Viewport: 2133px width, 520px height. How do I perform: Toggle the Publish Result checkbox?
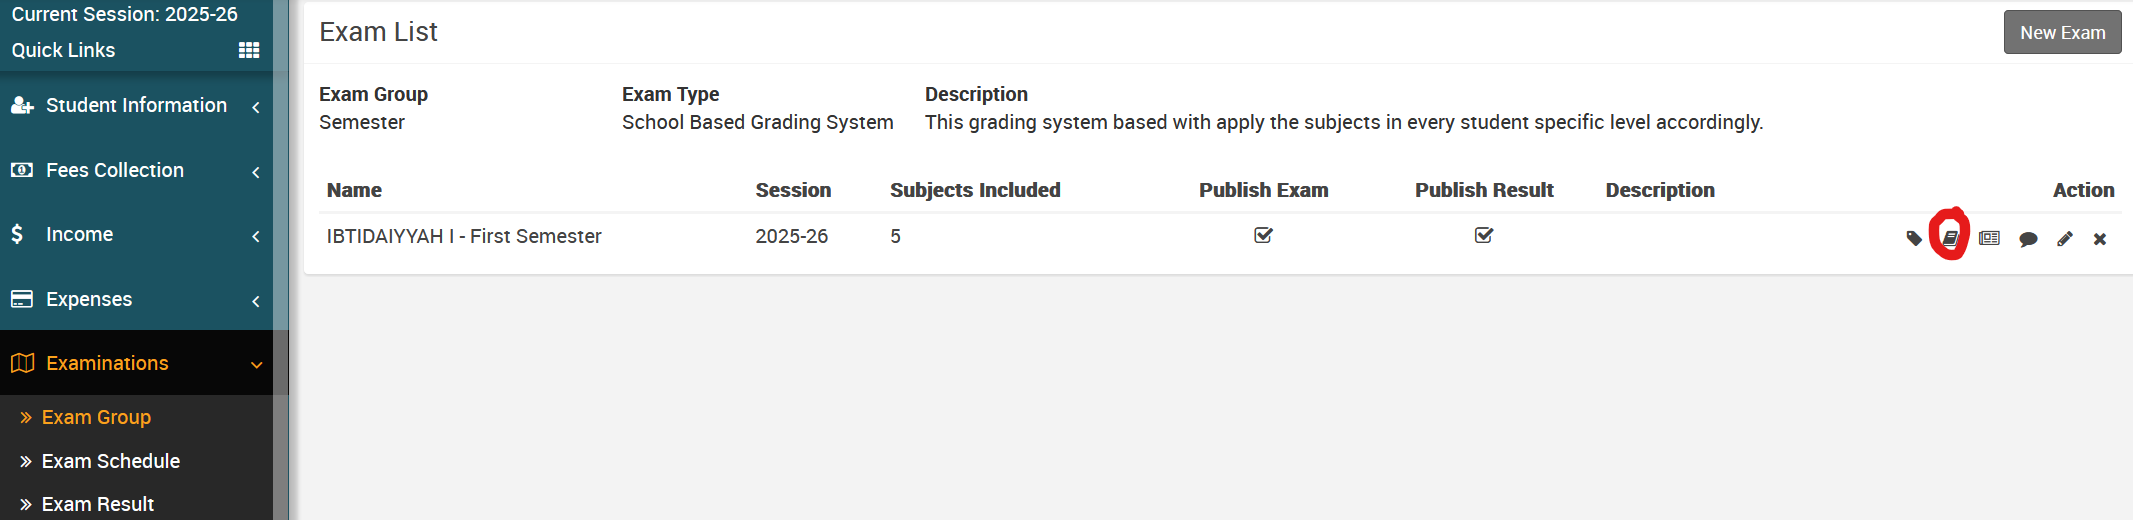click(x=1484, y=235)
